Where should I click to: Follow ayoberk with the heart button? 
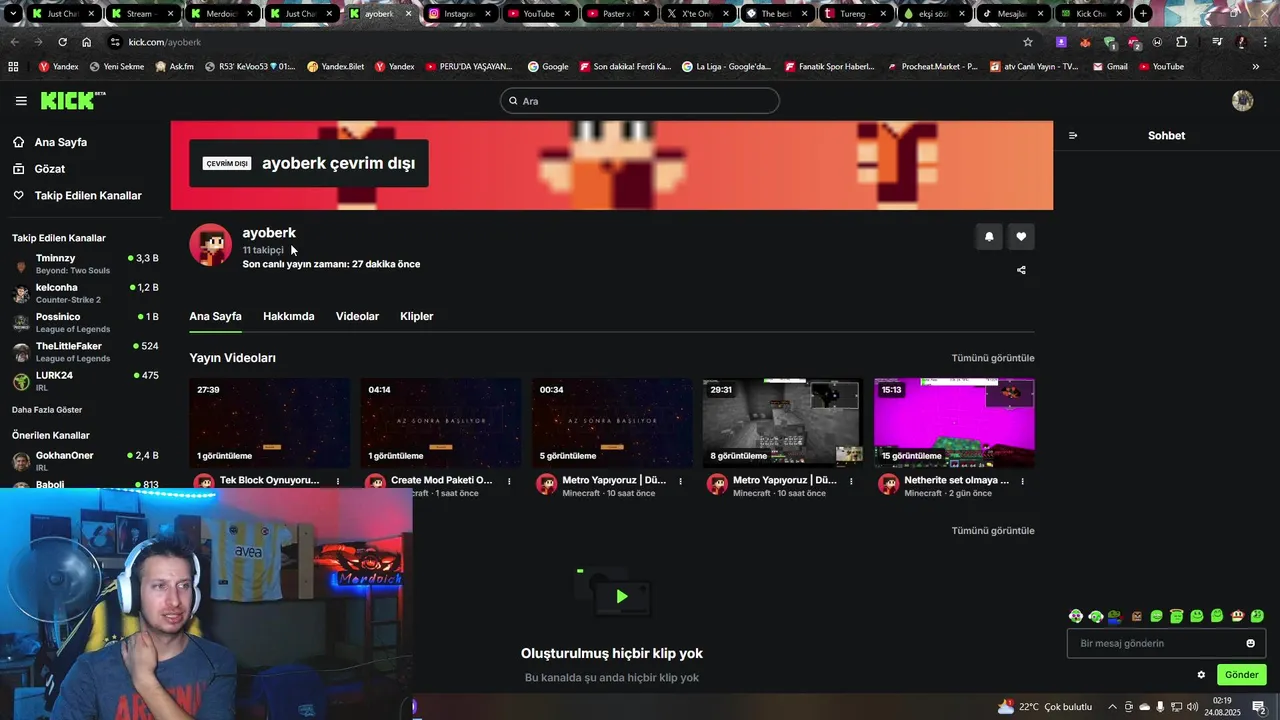point(1021,237)
